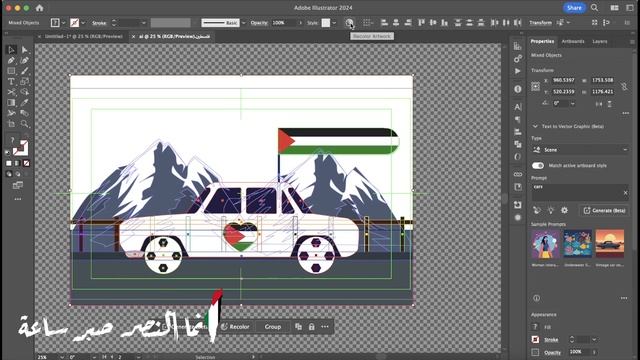The image size is (640, 360).
Task: Click the Home icon in title bar
Action: pyautogui.click(x=40, y=8)
